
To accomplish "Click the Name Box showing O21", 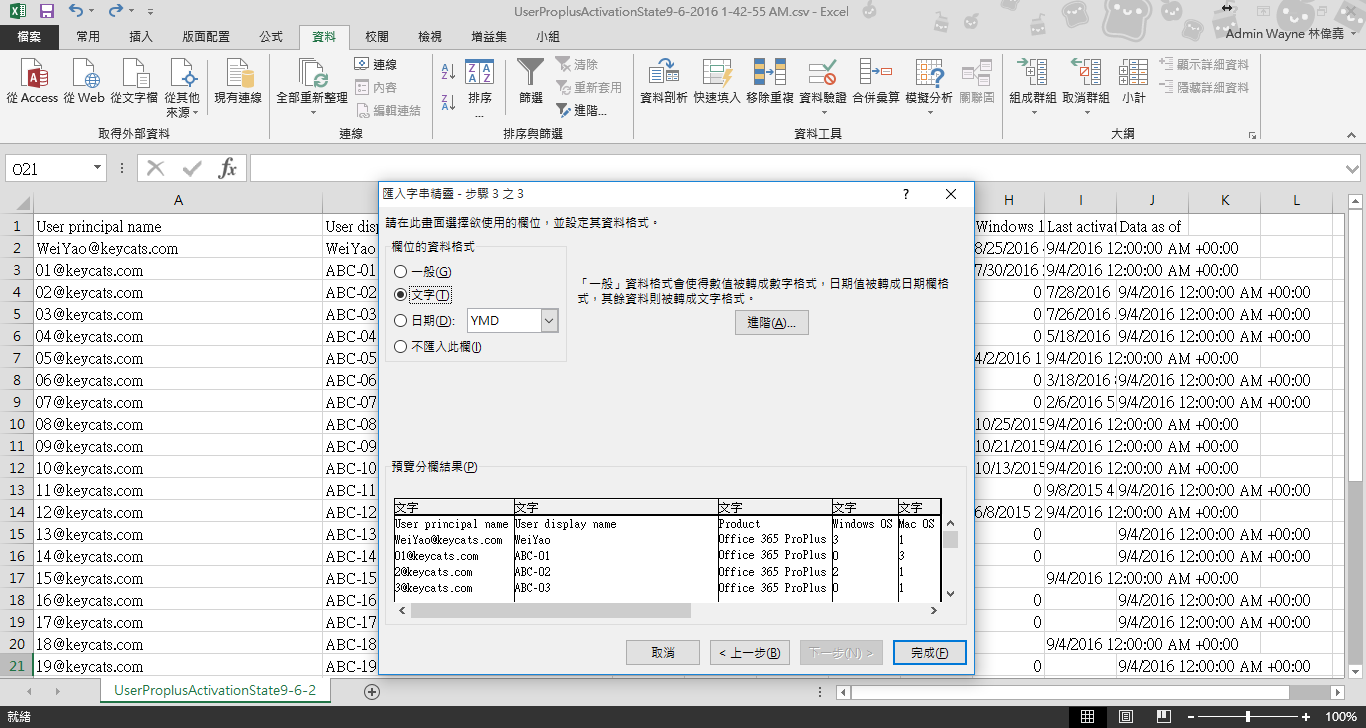I will (48, 169).
